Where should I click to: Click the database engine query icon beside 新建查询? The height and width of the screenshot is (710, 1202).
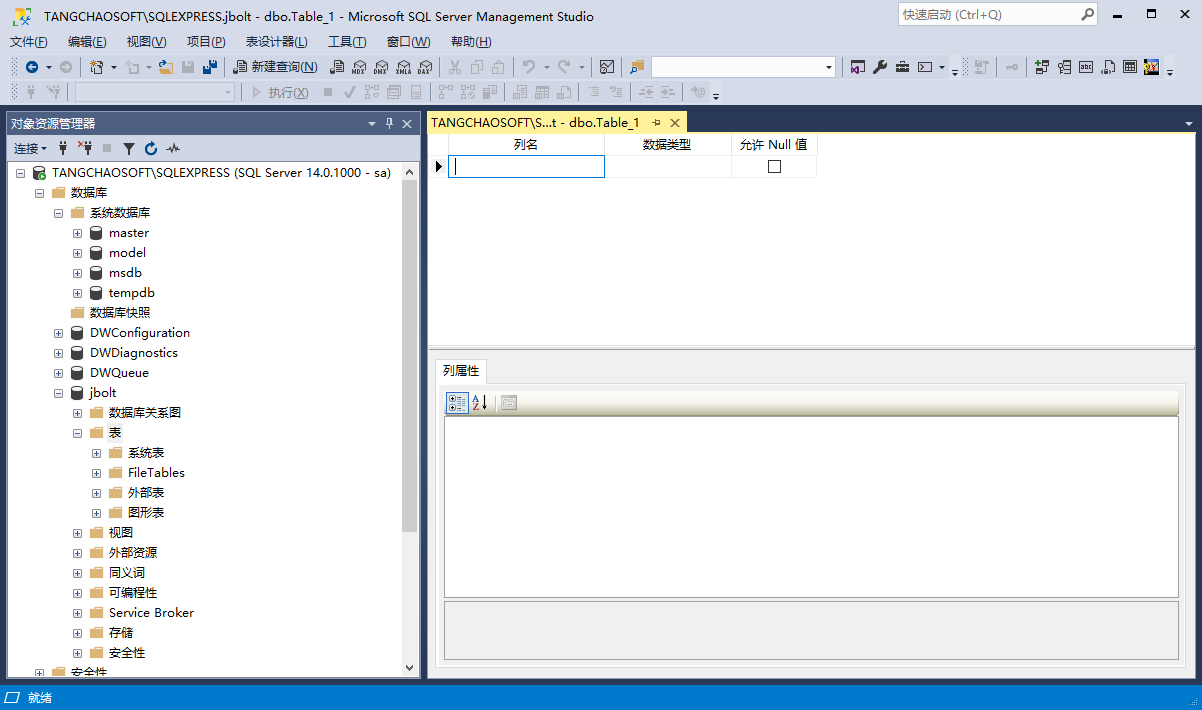[x=337, y=67]
